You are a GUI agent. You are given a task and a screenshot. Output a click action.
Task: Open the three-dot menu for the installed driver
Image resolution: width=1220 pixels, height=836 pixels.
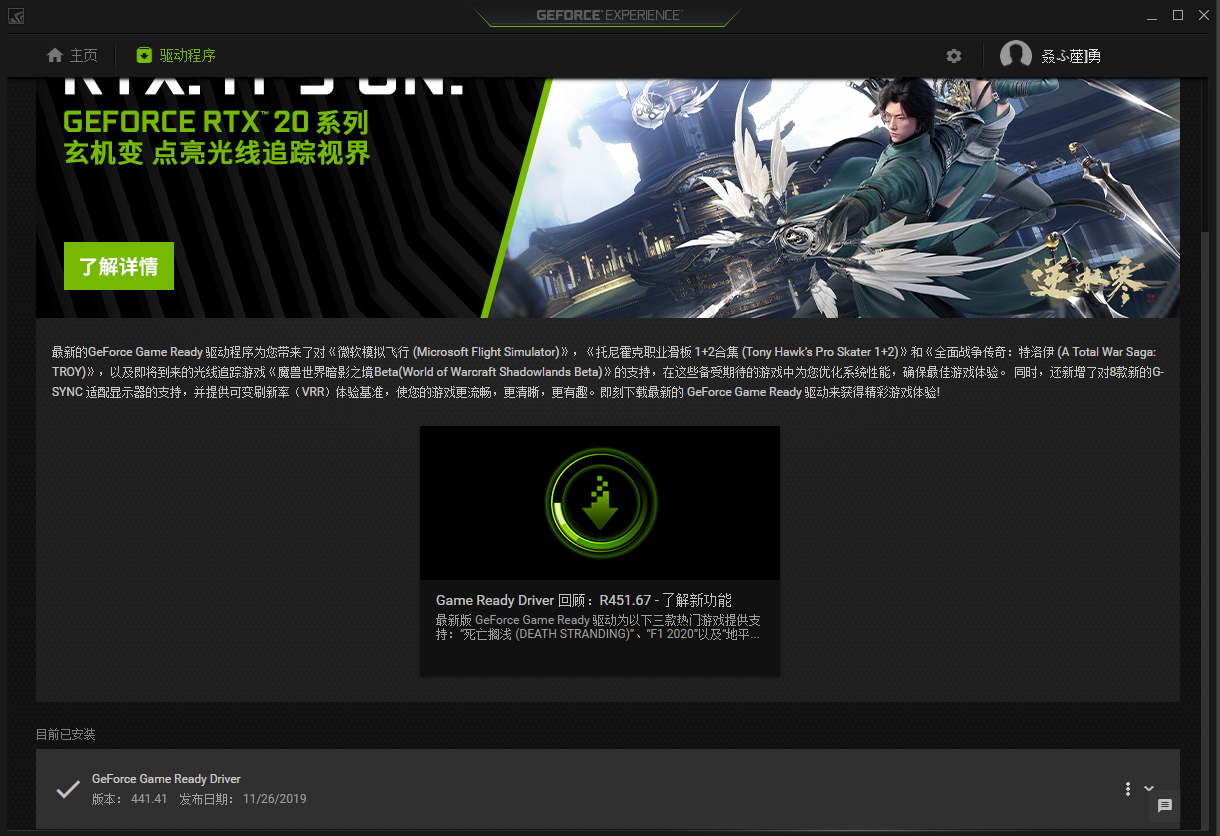1127,789
